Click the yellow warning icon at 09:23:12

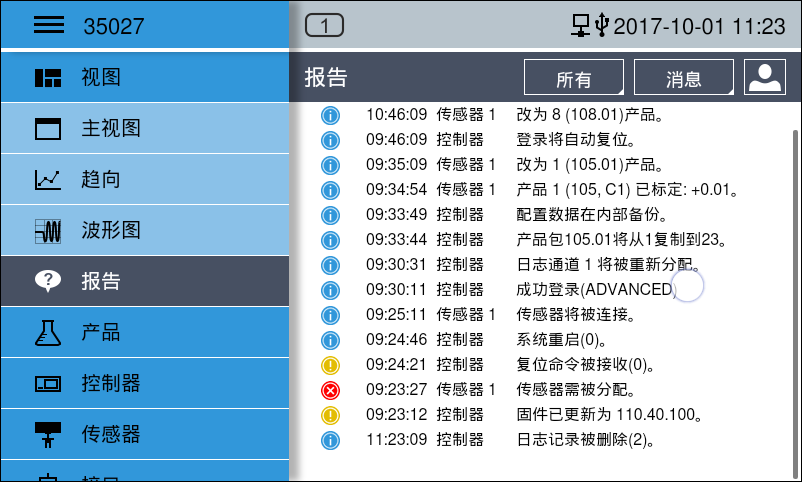coord(330,415)
